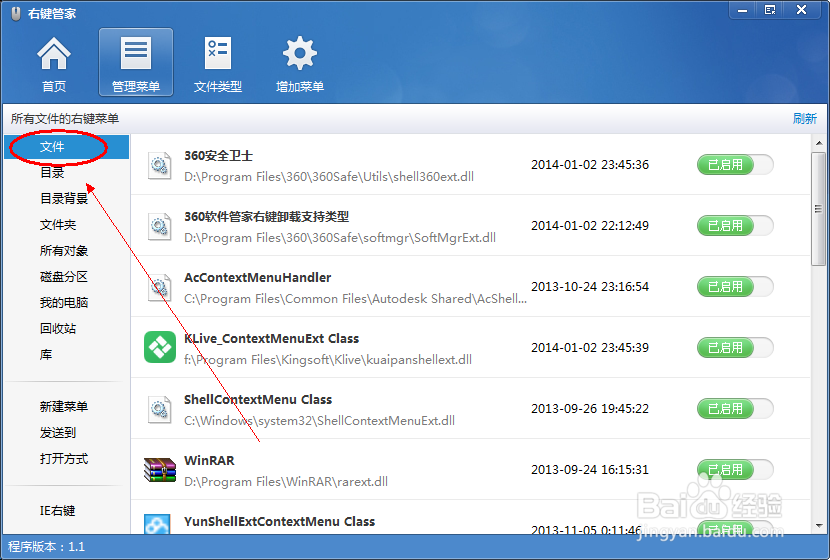Toggle the AcContextMenuHandler 已启用 switch
830x560 pixels.
point(735,286)
